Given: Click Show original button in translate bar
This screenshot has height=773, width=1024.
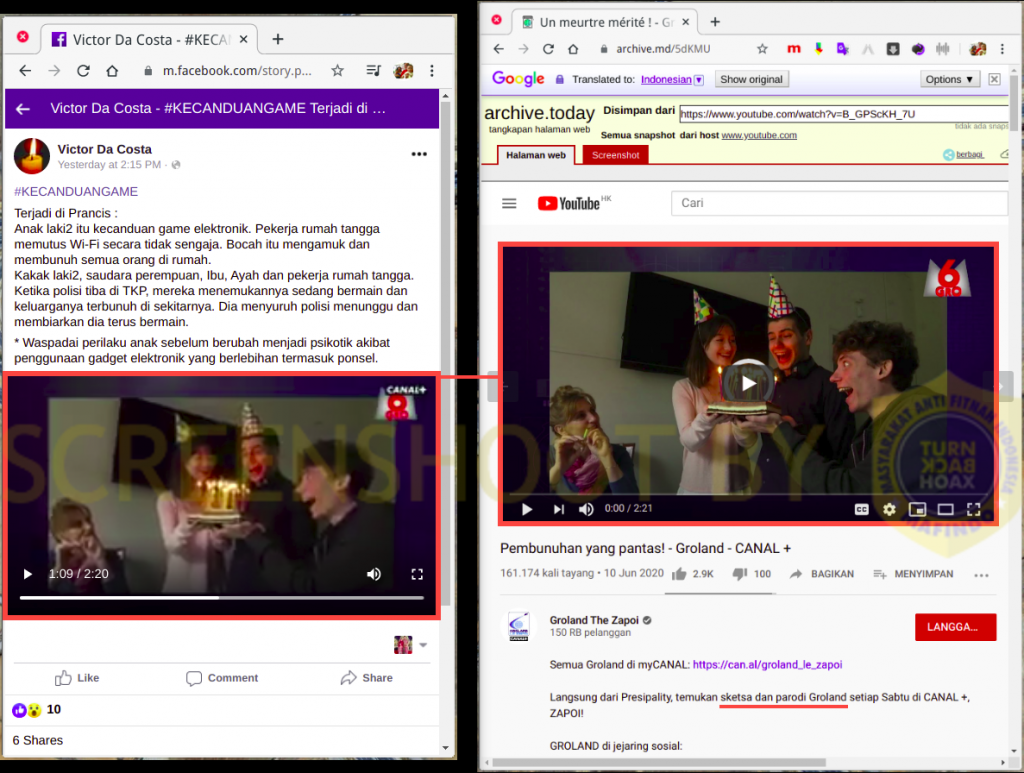Looking at the screenshot, I should click(x=751, y=80).
